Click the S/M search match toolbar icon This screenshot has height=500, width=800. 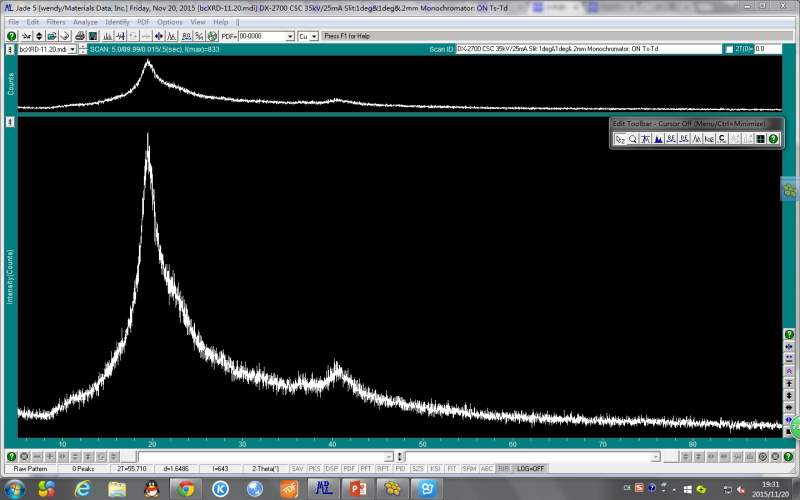(x=199, y=36)
